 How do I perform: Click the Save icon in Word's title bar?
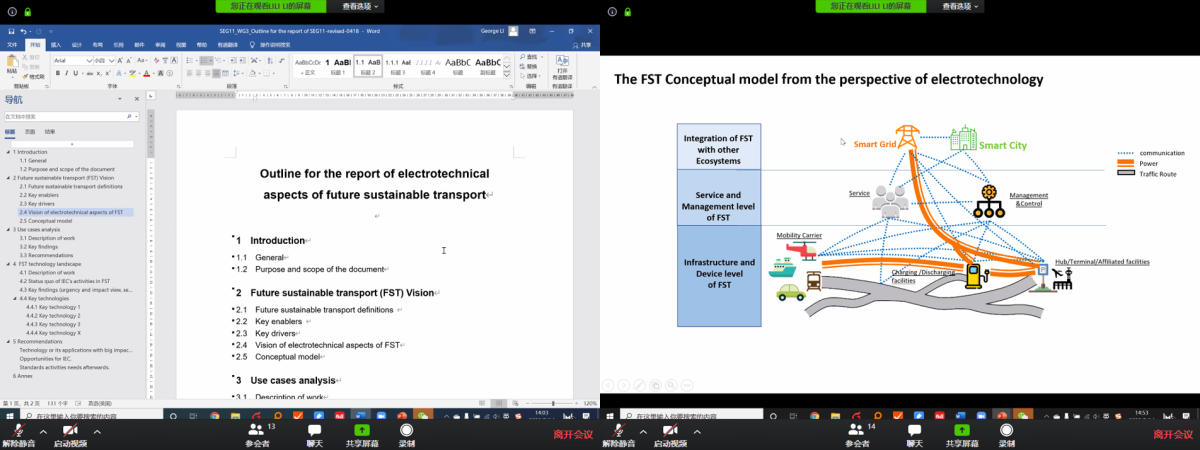tap(10, 32)
